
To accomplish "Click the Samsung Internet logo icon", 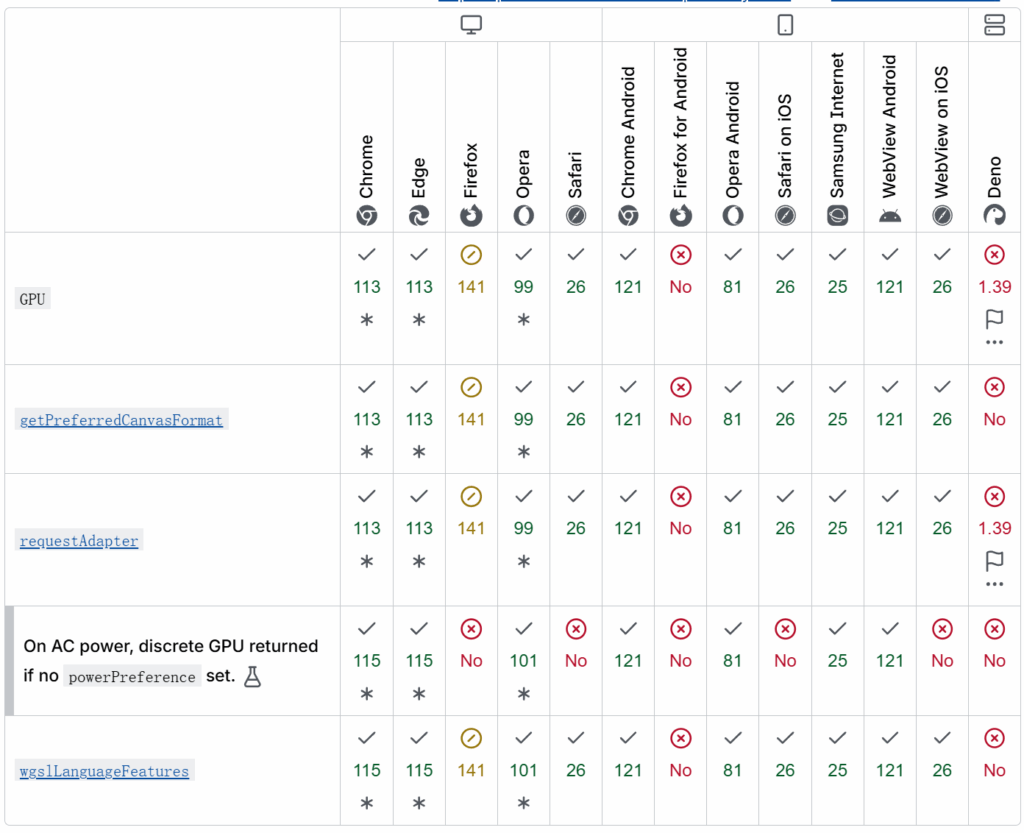I will 837,215.
